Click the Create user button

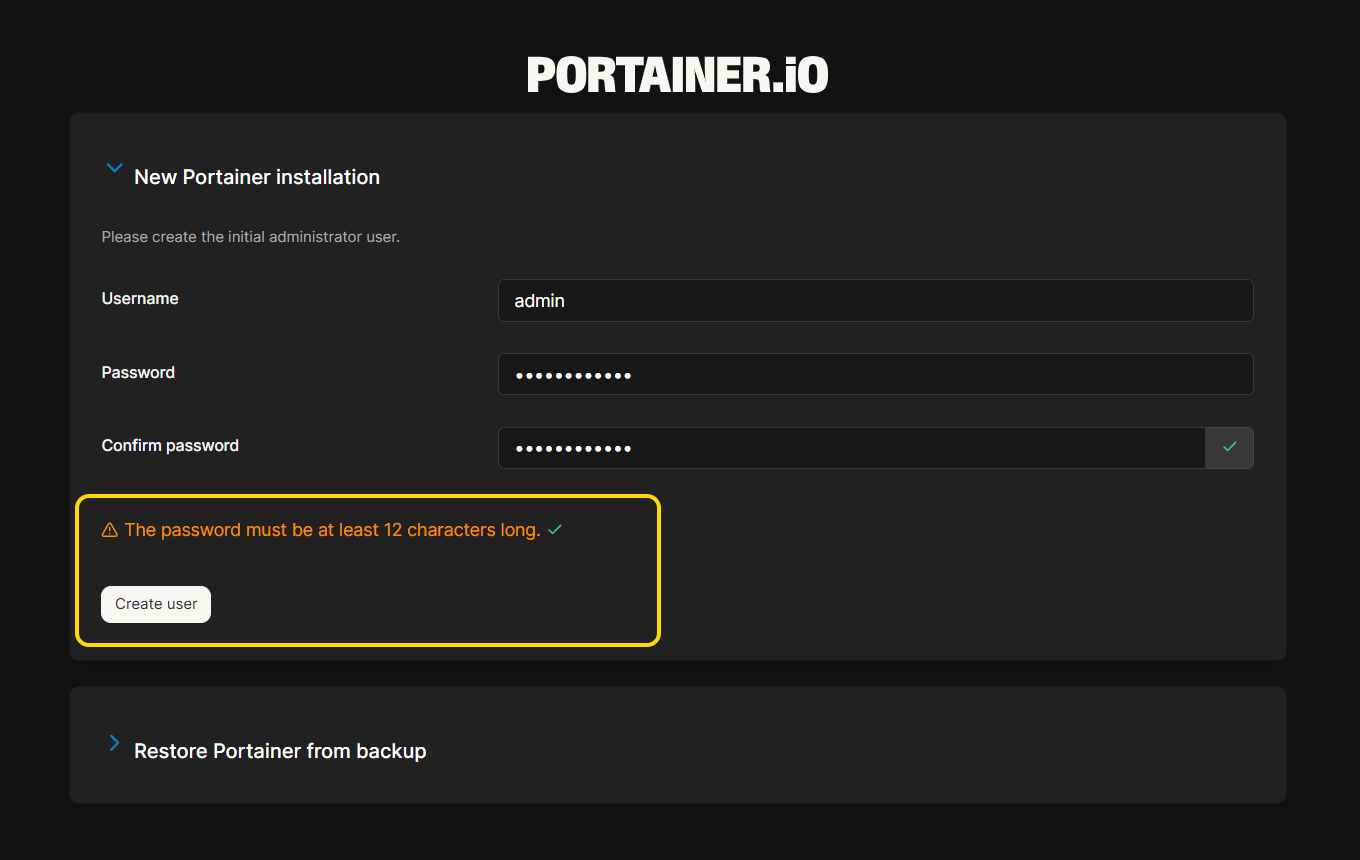(156, 604)
